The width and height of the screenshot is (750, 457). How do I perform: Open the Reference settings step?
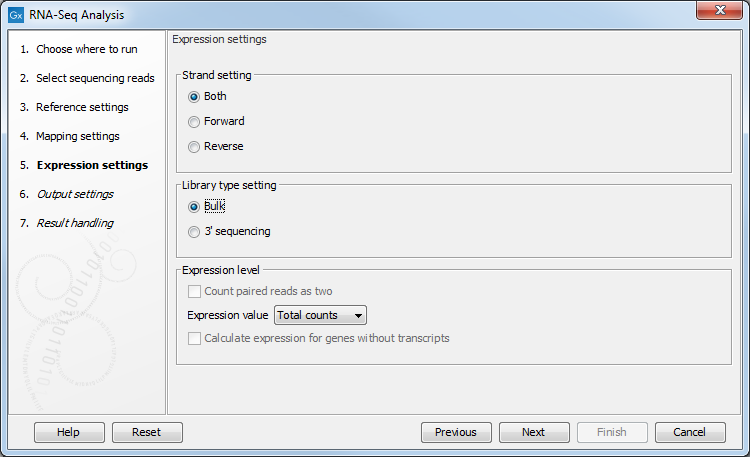coord(82,107)
